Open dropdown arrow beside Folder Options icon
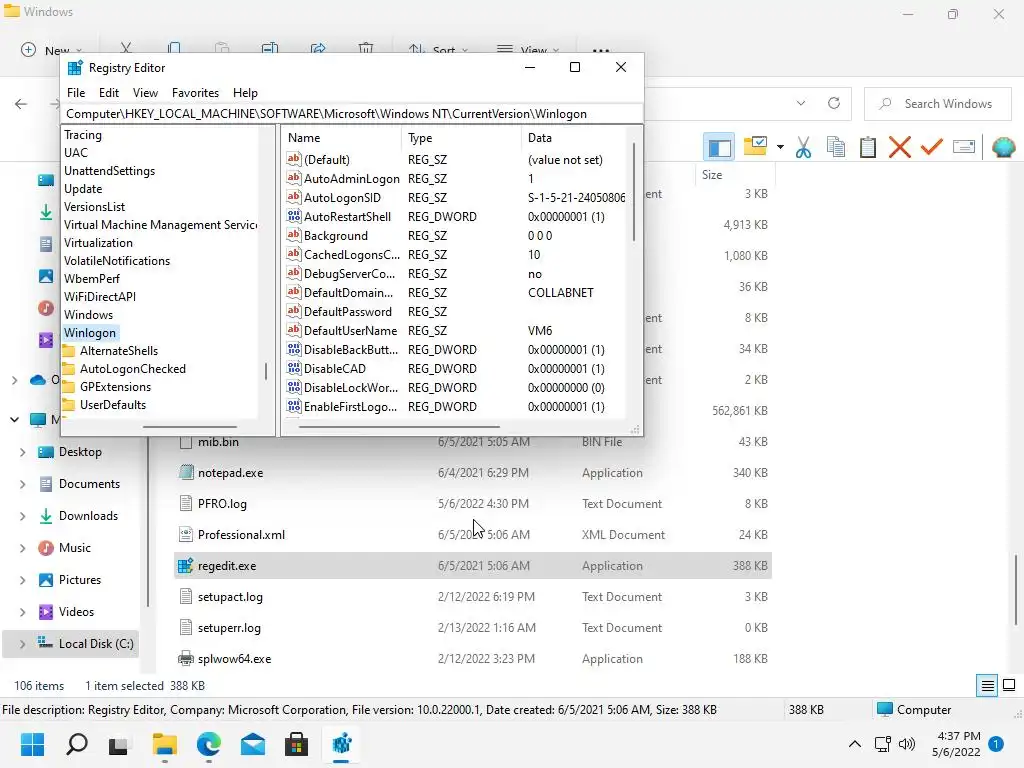The width and height of the screenshot is (1024, 768). [780, 147]
